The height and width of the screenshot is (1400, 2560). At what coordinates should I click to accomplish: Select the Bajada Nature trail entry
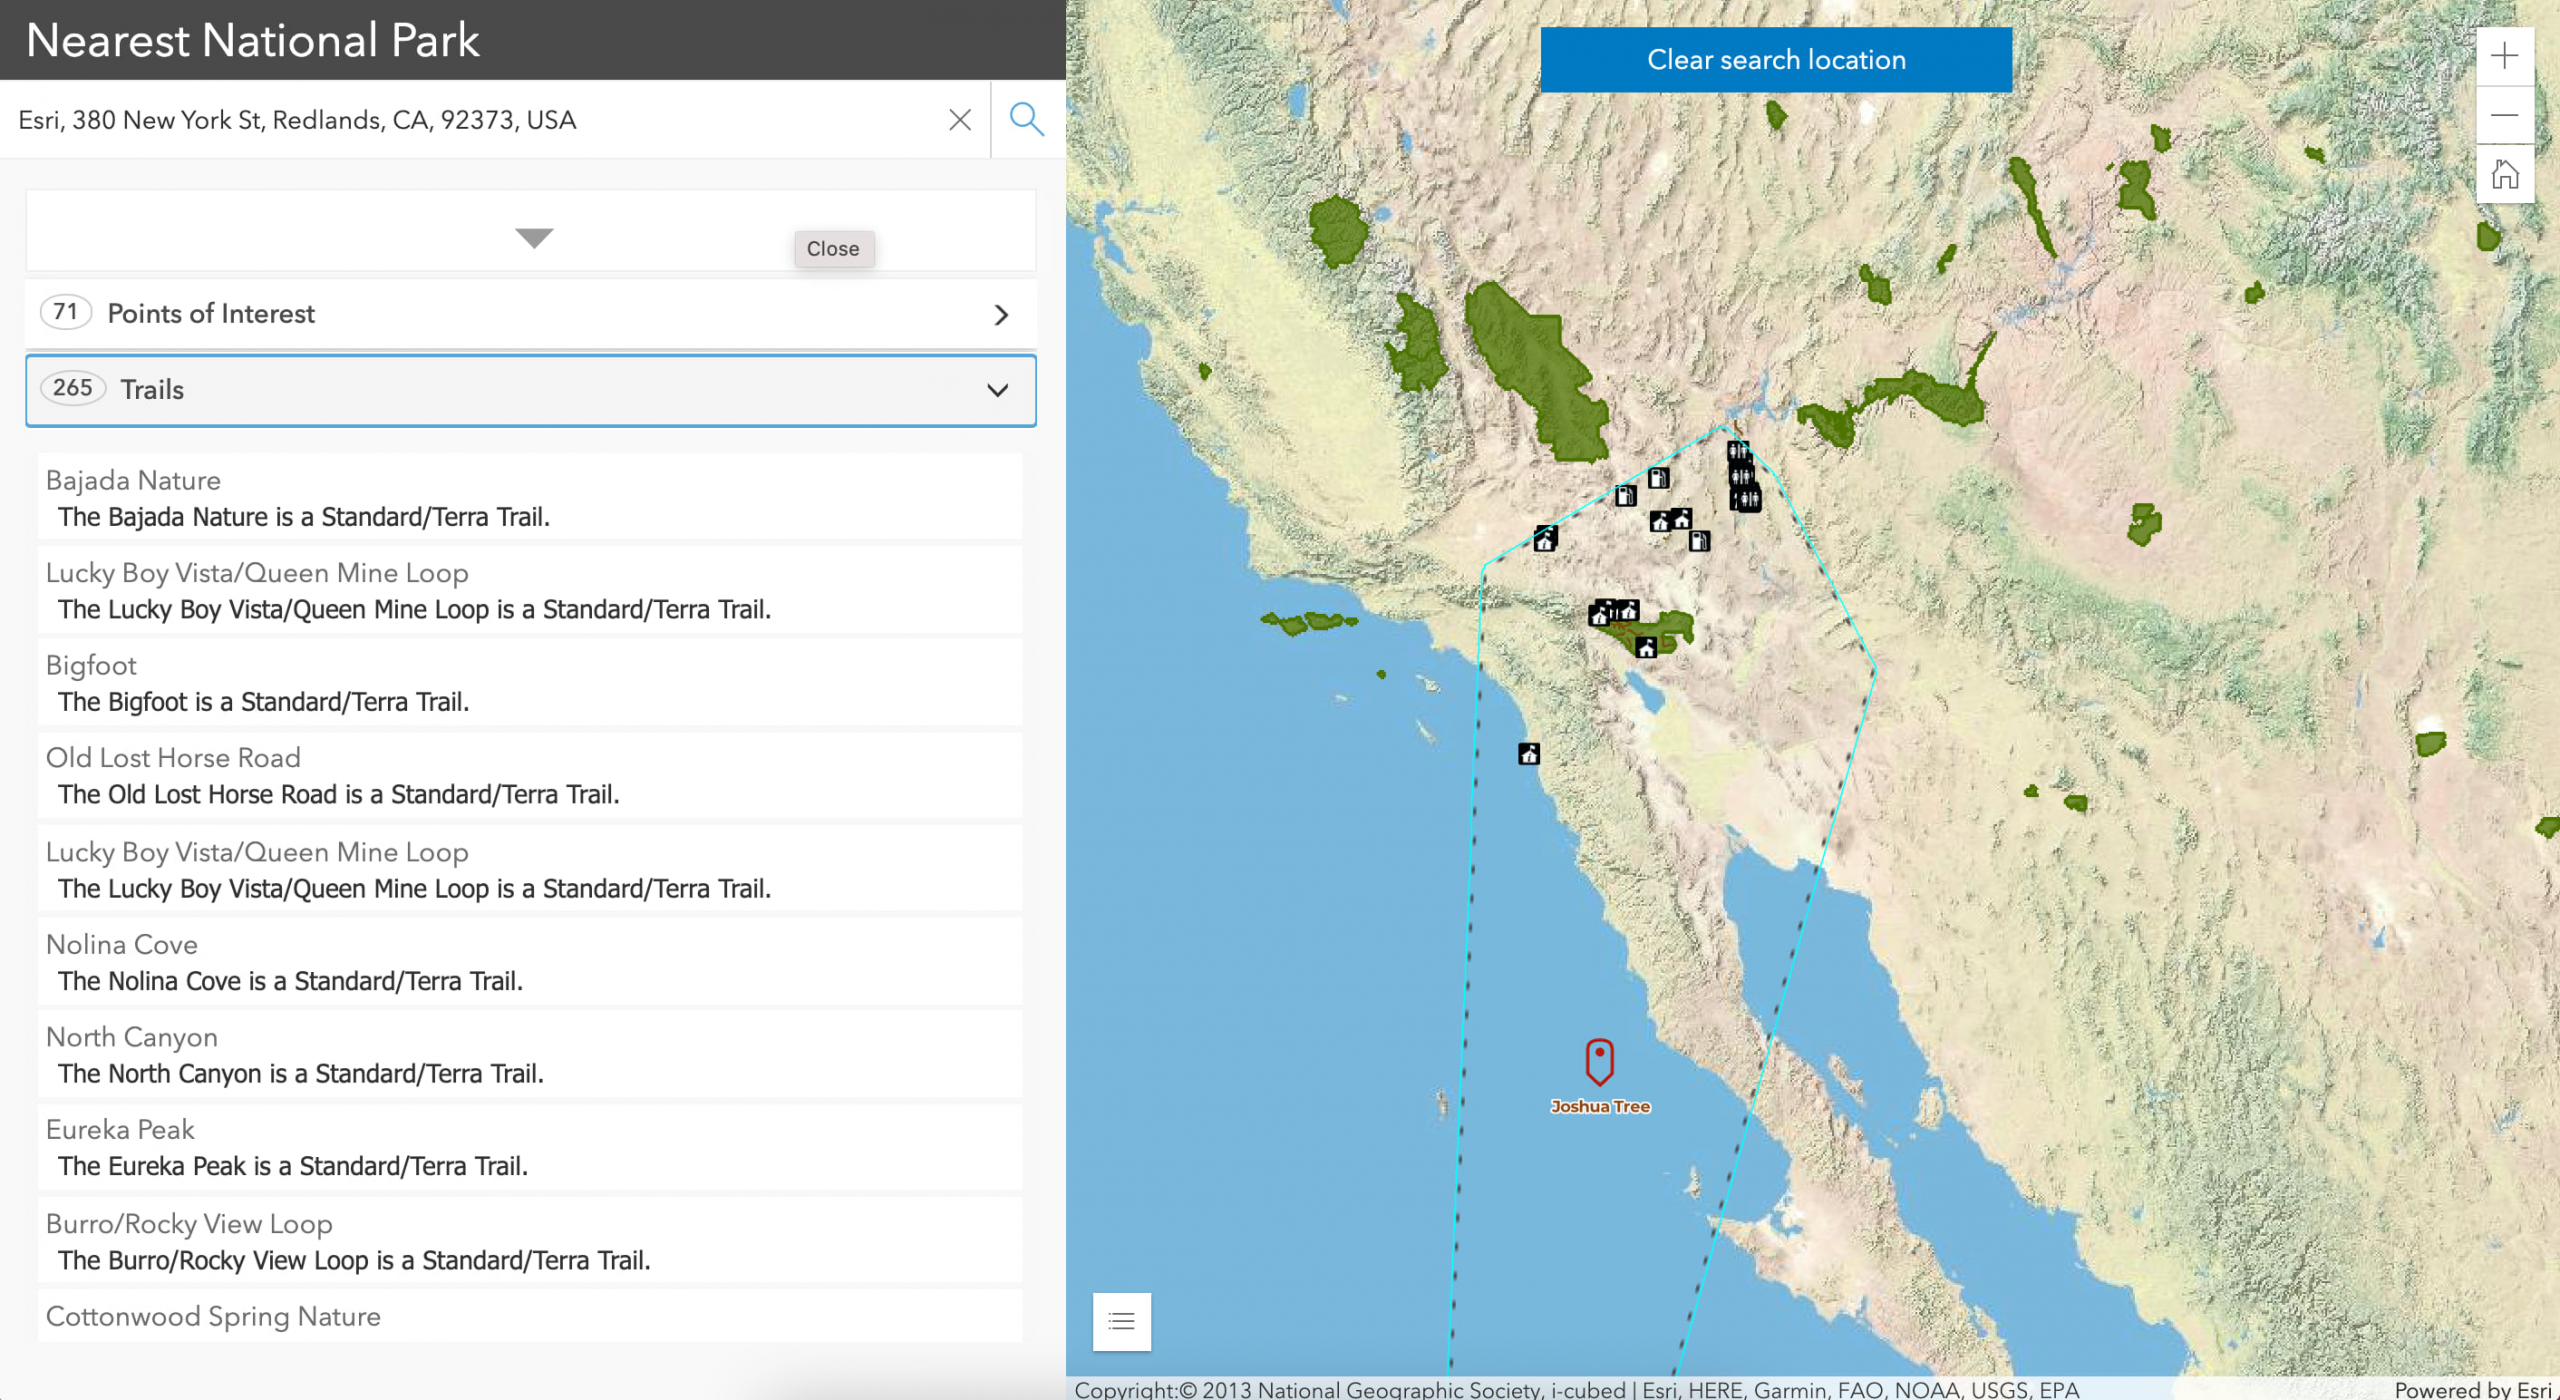point(530,498)
